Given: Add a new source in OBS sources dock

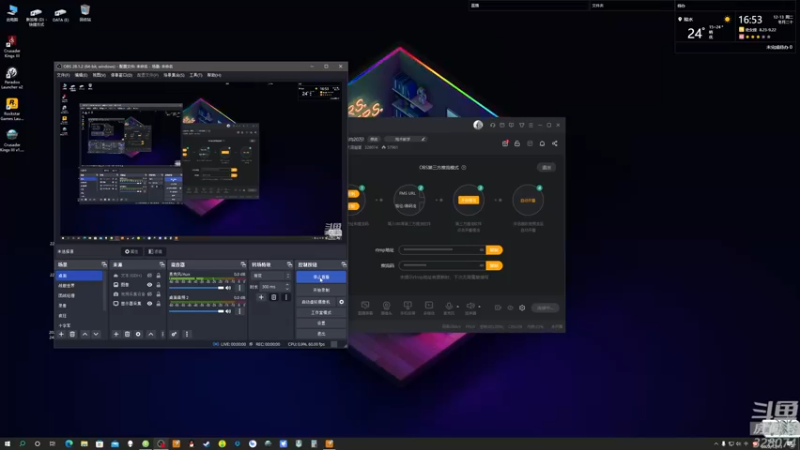Looking at the screenshot, I should click(116, 334).
